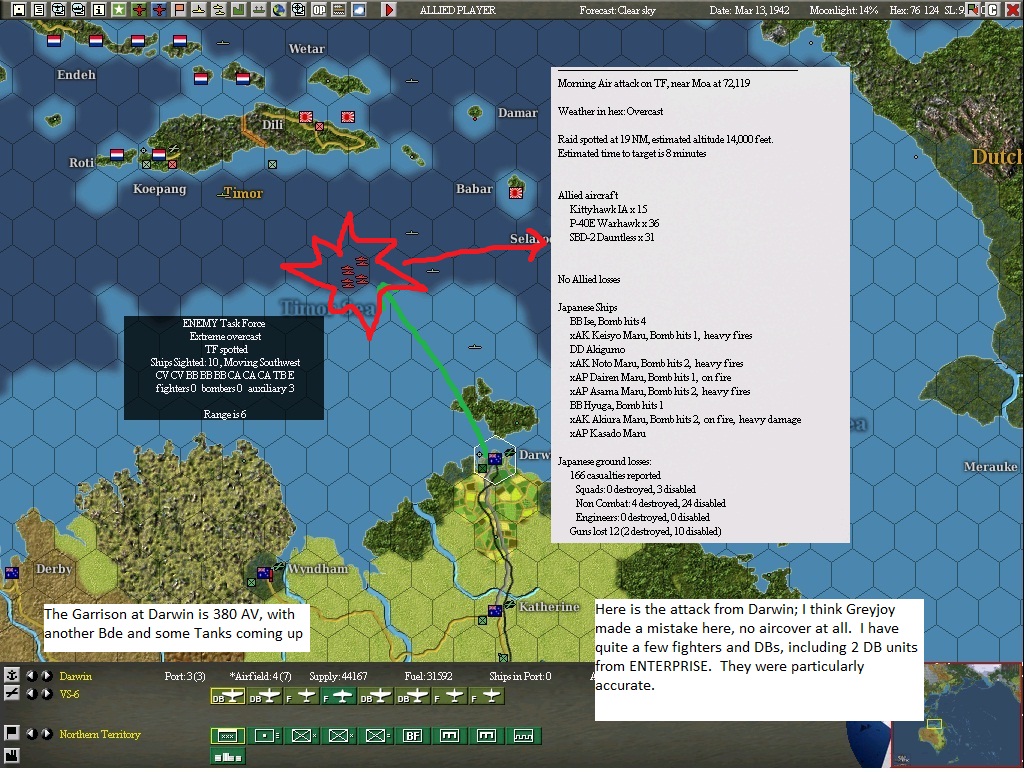Viewport: 1028px width, 772px height.
Task: Click the green star icon in toolbar
Action: [x=119, y=9]
